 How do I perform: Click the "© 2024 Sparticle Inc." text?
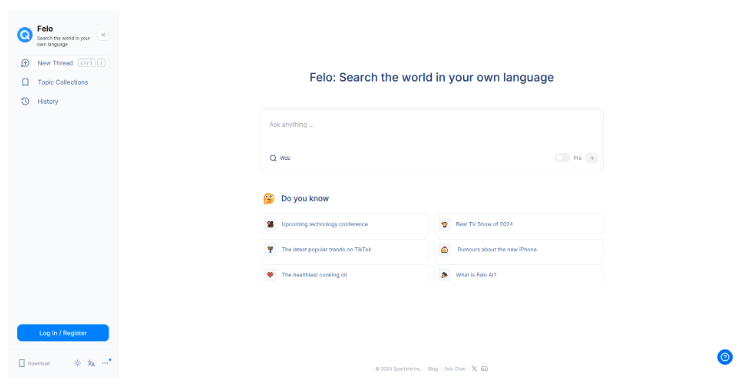point(399,369)
